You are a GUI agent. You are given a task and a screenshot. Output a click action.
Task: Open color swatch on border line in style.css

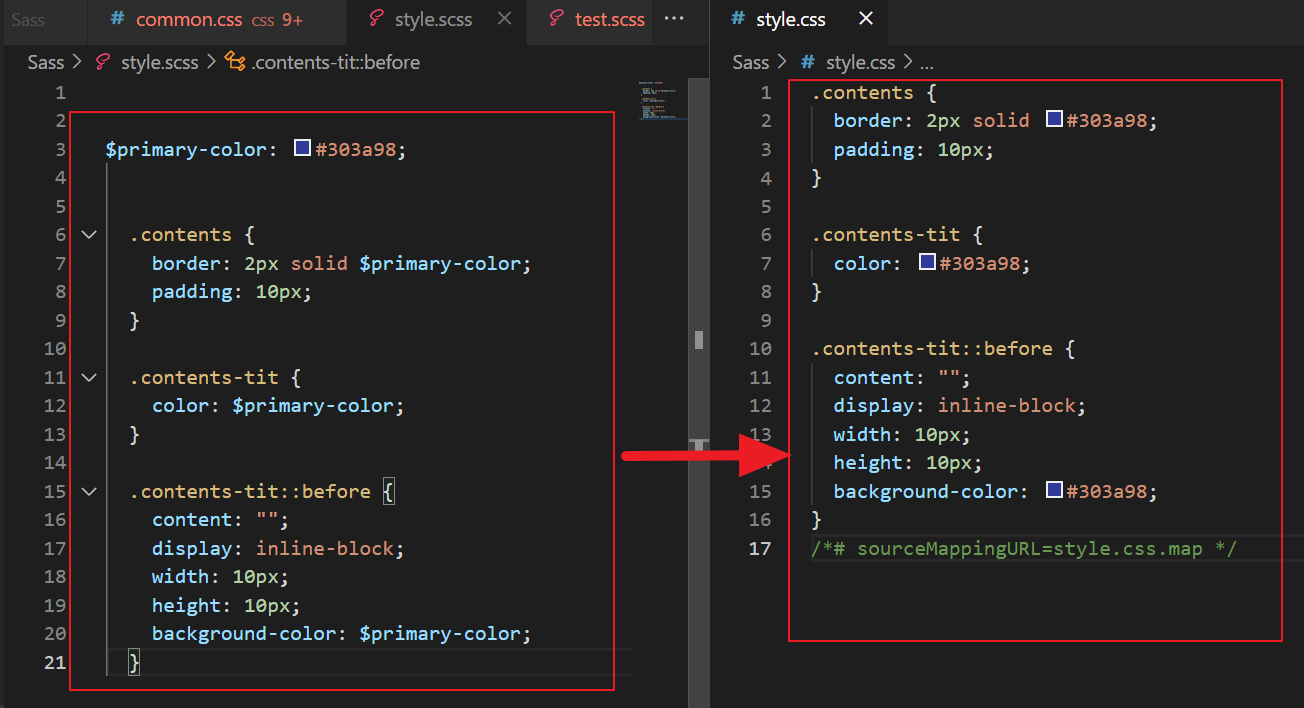click(1054, 120)
